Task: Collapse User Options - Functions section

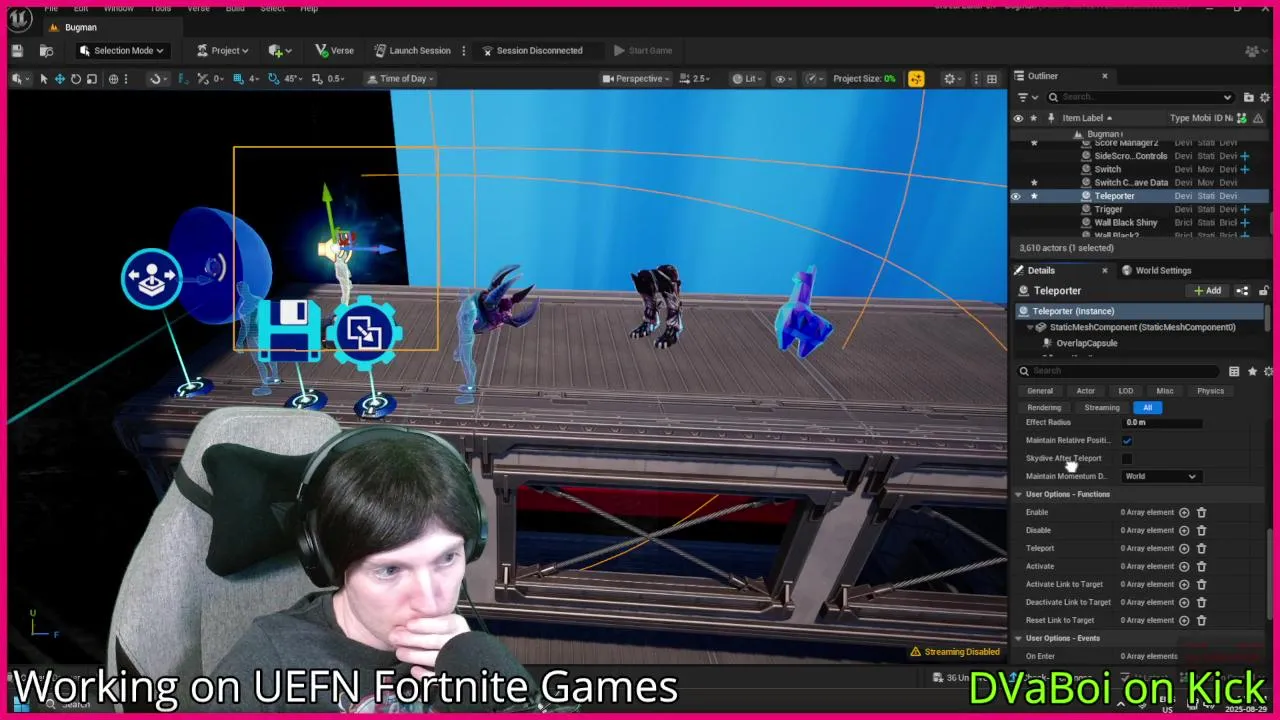Action: pyautogui.click(x=1018, y=494)
